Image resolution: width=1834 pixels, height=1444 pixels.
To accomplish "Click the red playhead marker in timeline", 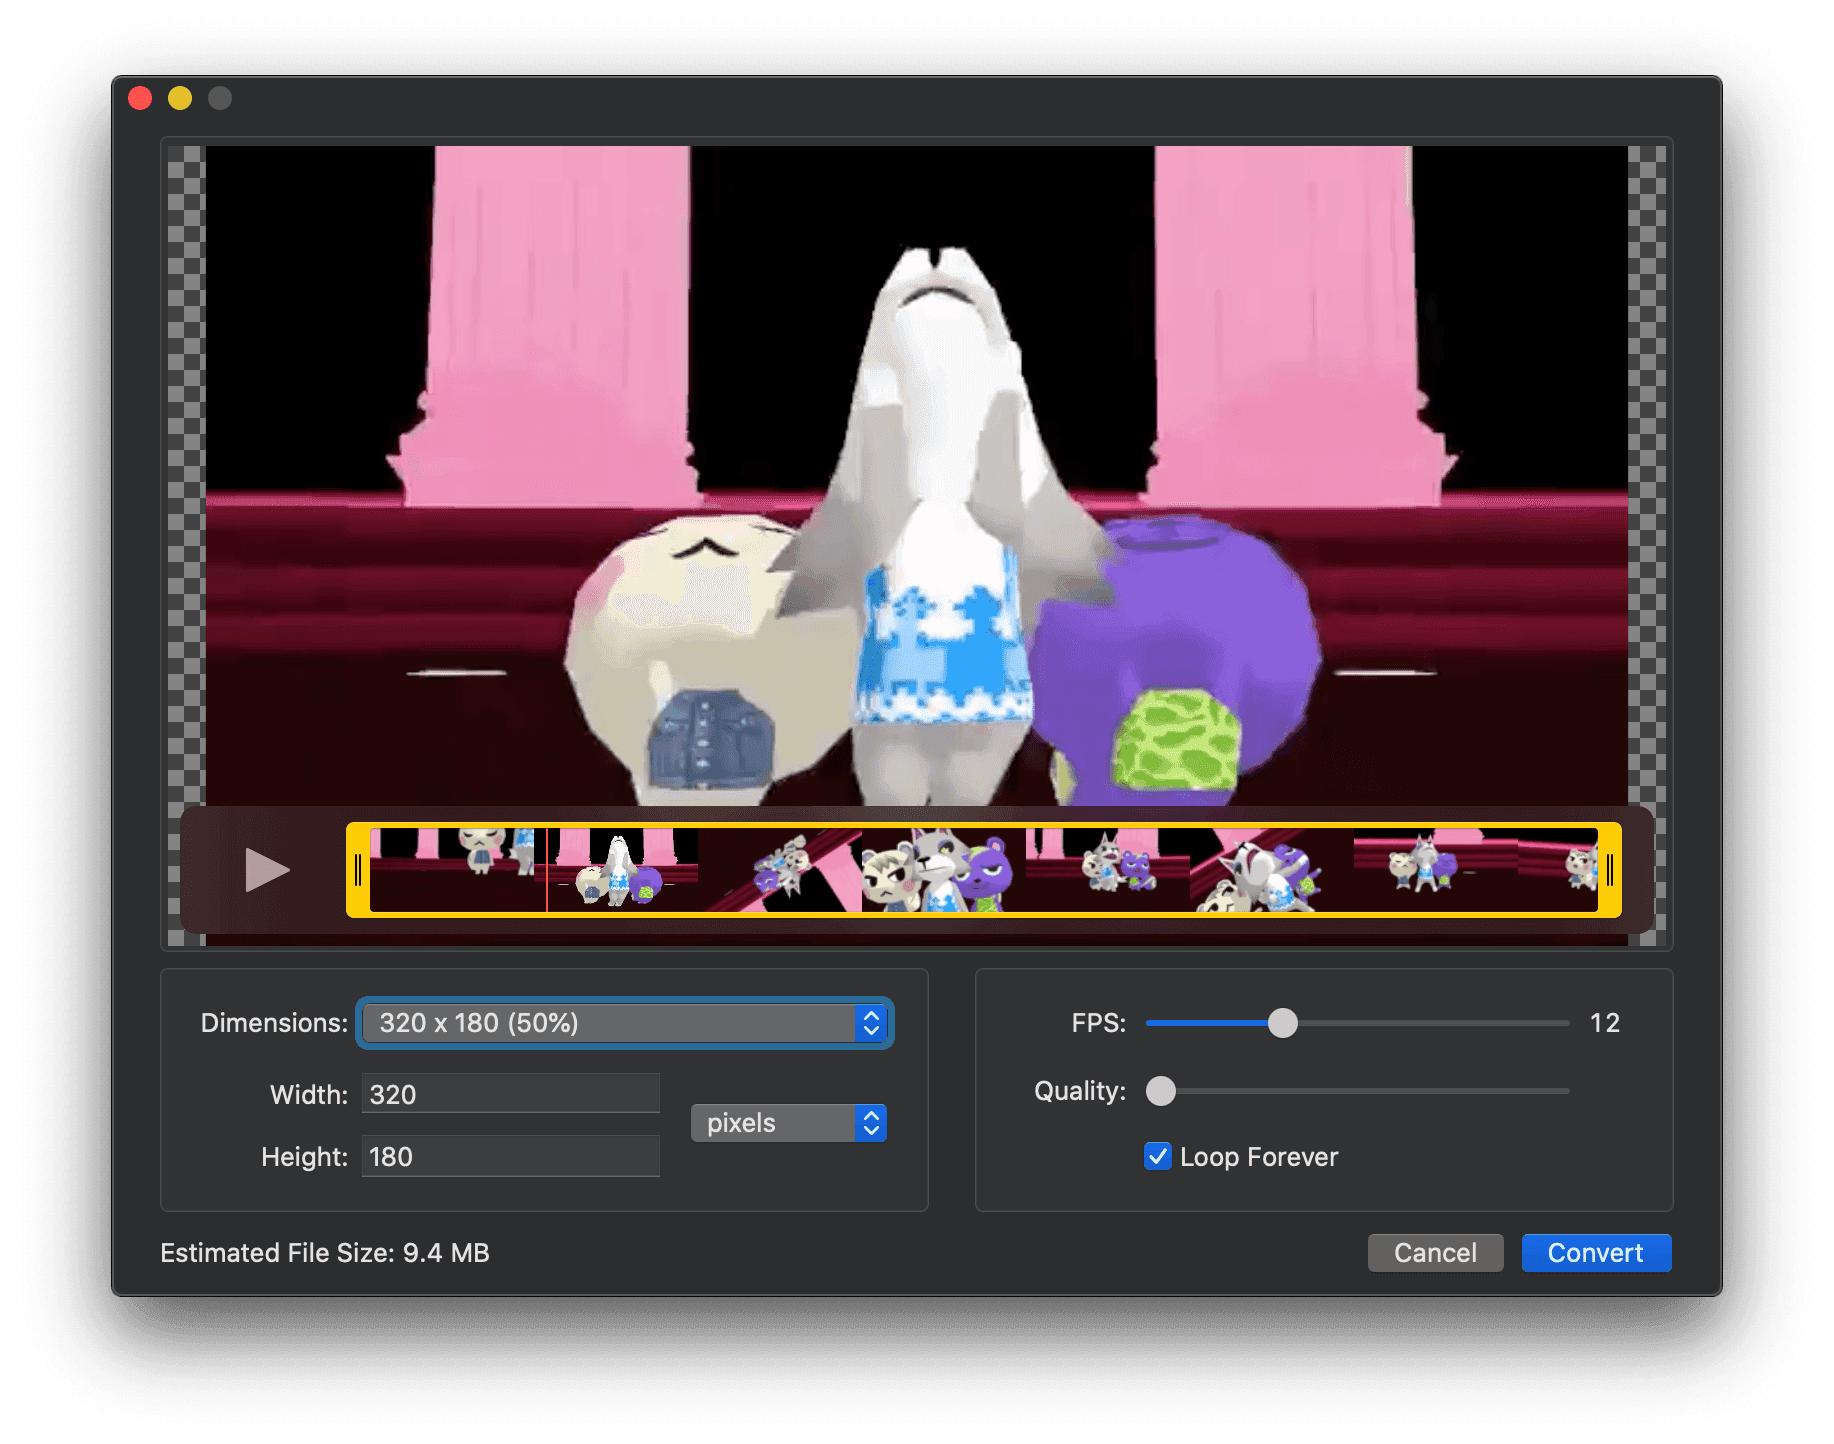I will (x=547, y=870).
